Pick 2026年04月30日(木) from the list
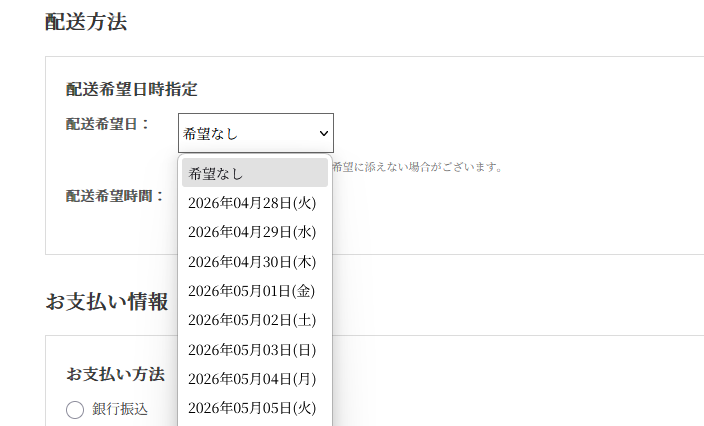This screenshot has width=704, height=426. coord(252,261)
